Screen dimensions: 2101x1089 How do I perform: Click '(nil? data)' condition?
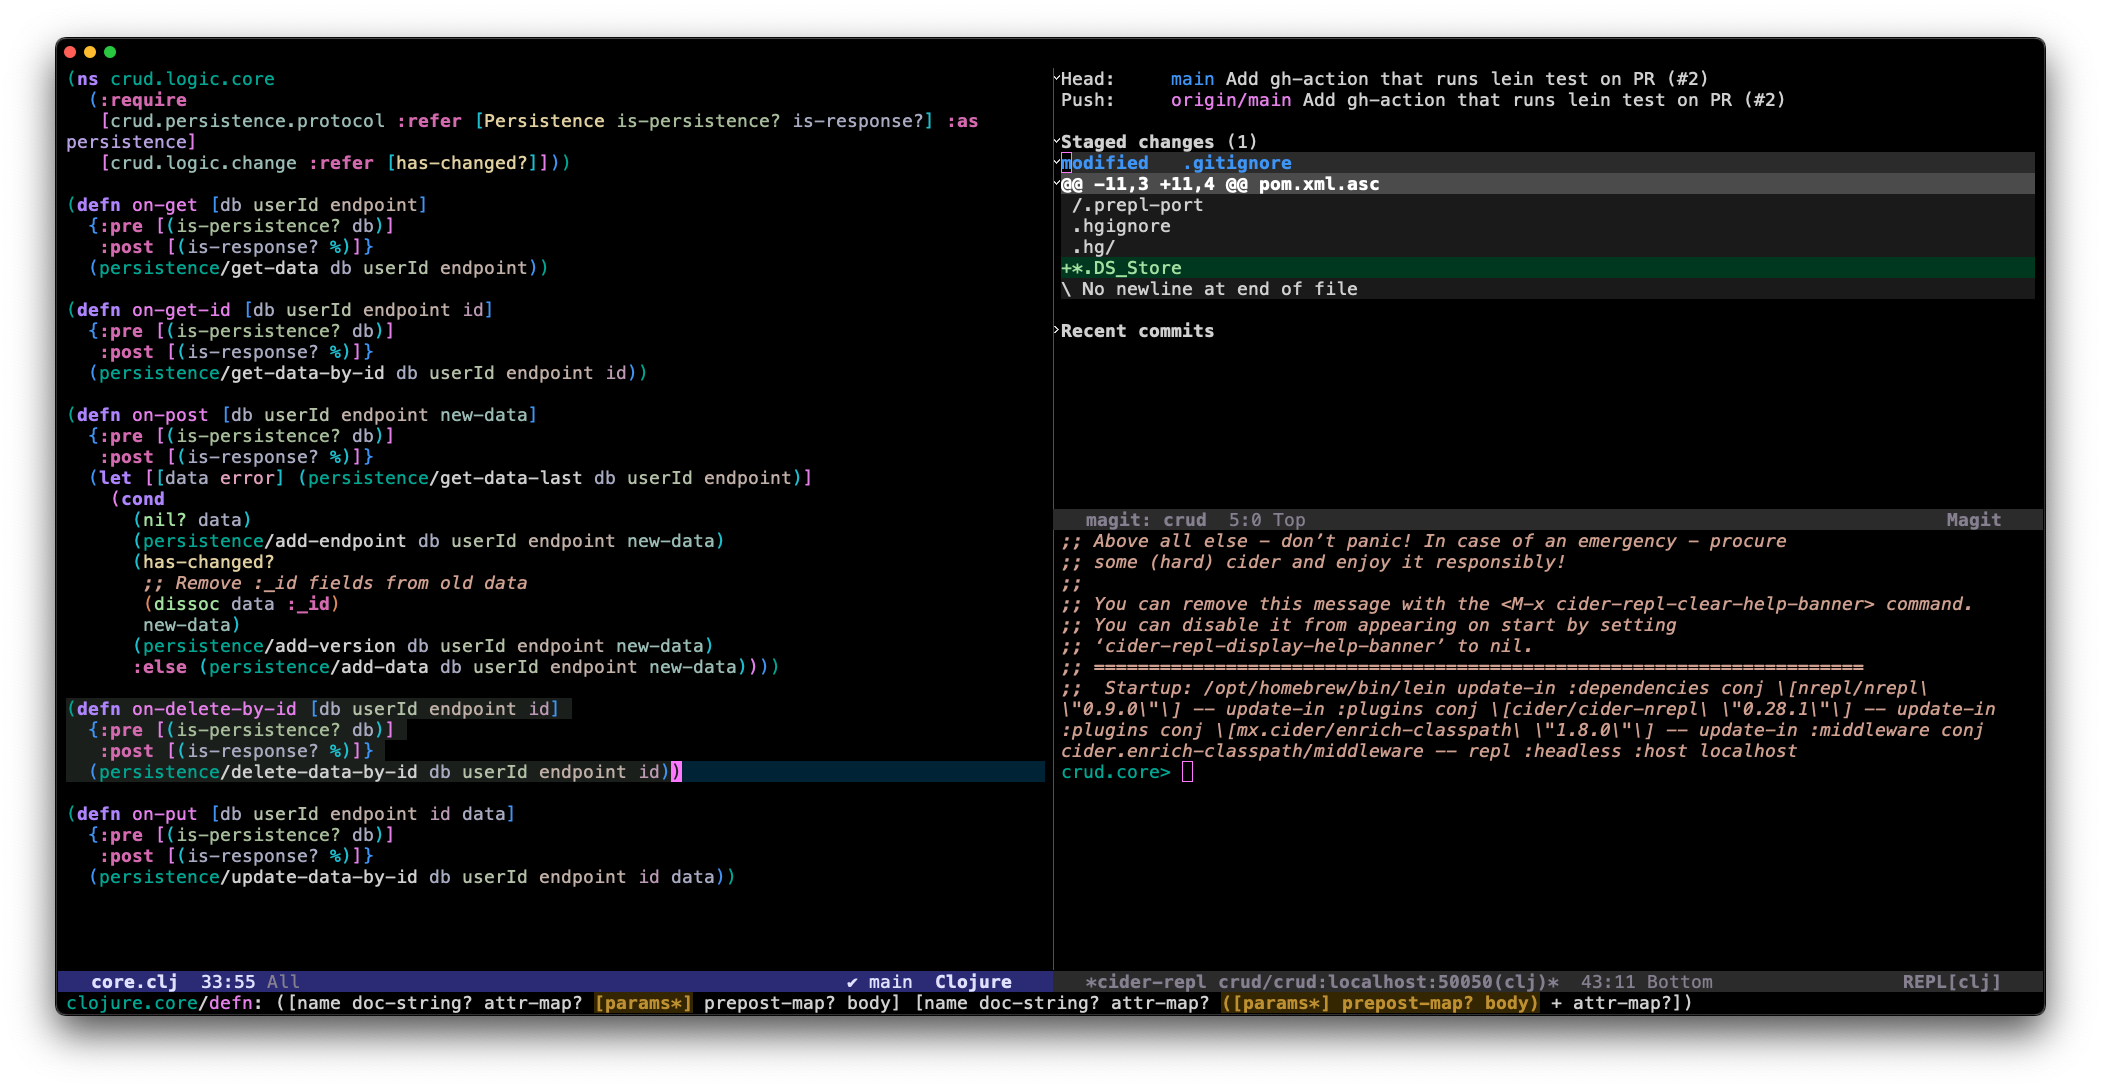[192, 519]
